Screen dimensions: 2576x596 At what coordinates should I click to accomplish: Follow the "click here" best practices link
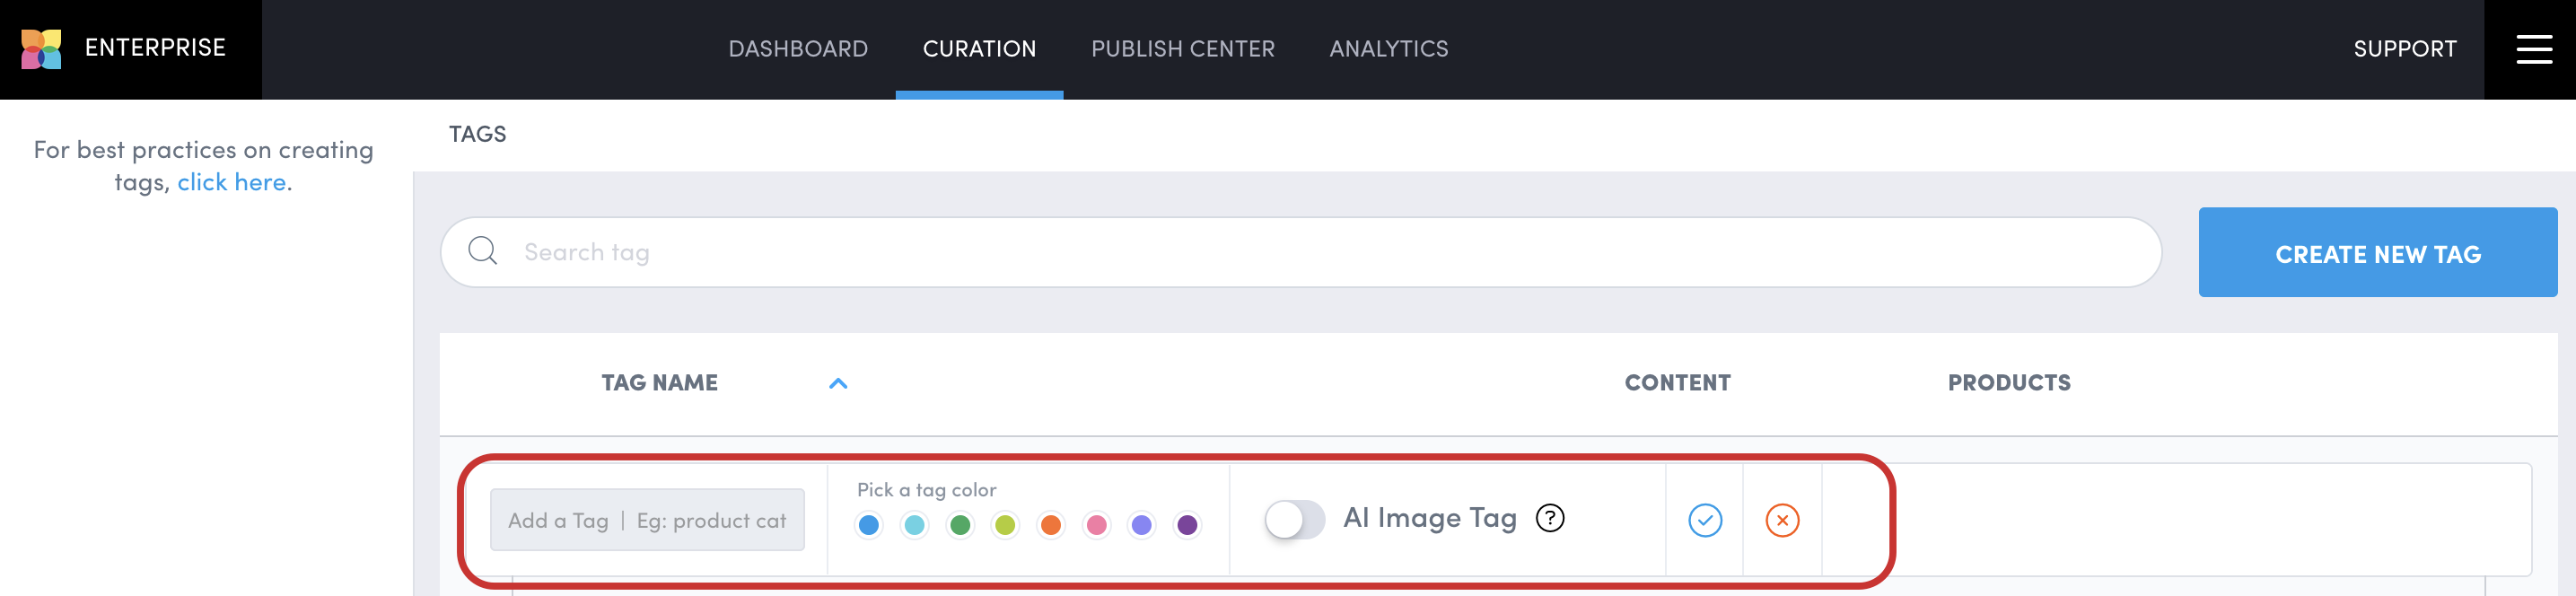point(232,182)
